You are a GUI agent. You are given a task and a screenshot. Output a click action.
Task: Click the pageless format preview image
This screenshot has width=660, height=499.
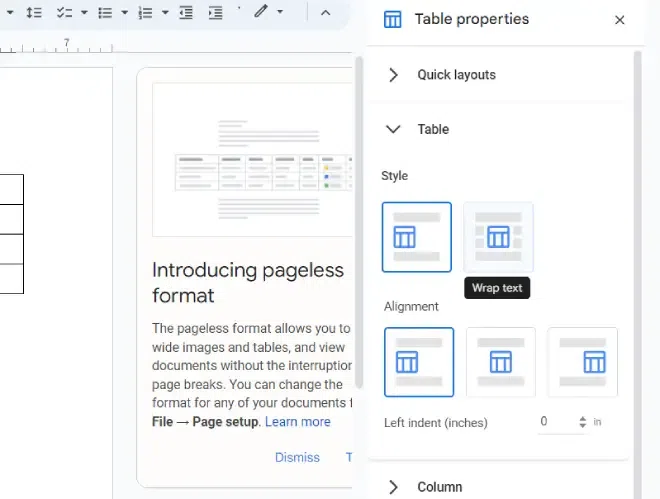pyautogui.click(x=252, y=159)
